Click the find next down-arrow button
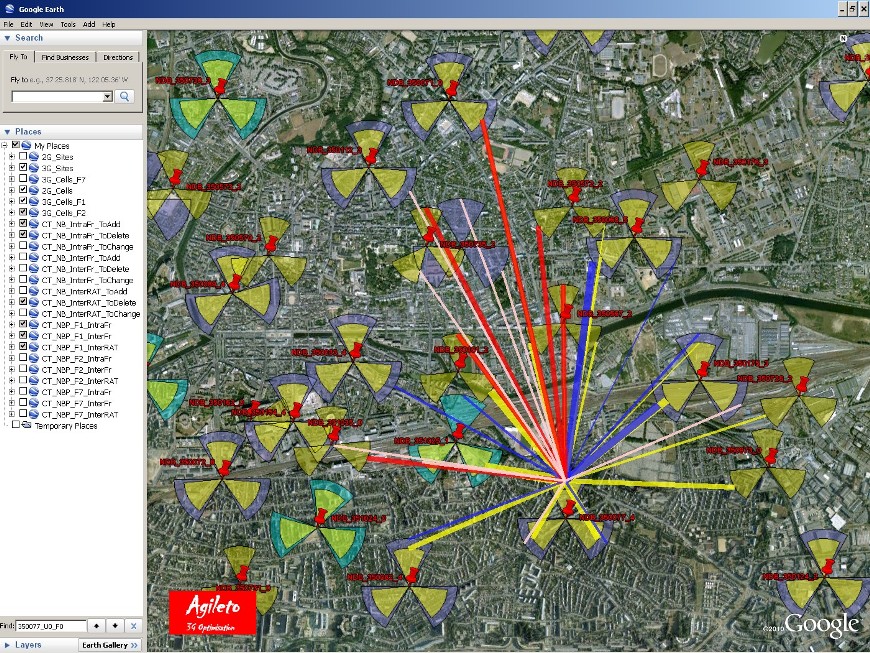 115,626
